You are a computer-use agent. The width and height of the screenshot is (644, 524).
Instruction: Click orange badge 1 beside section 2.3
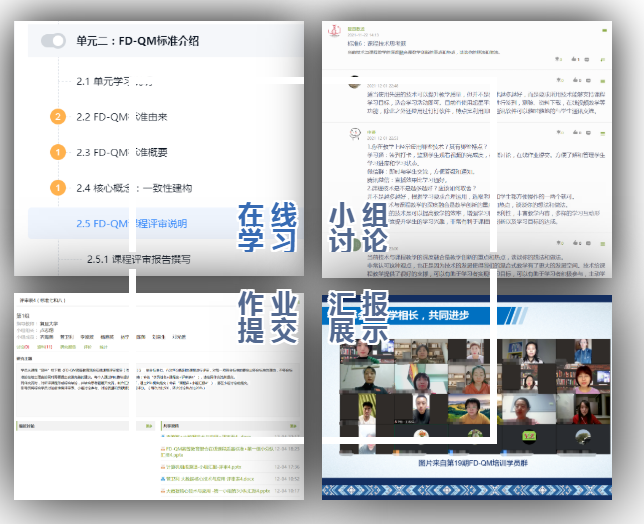coord(58,152)
